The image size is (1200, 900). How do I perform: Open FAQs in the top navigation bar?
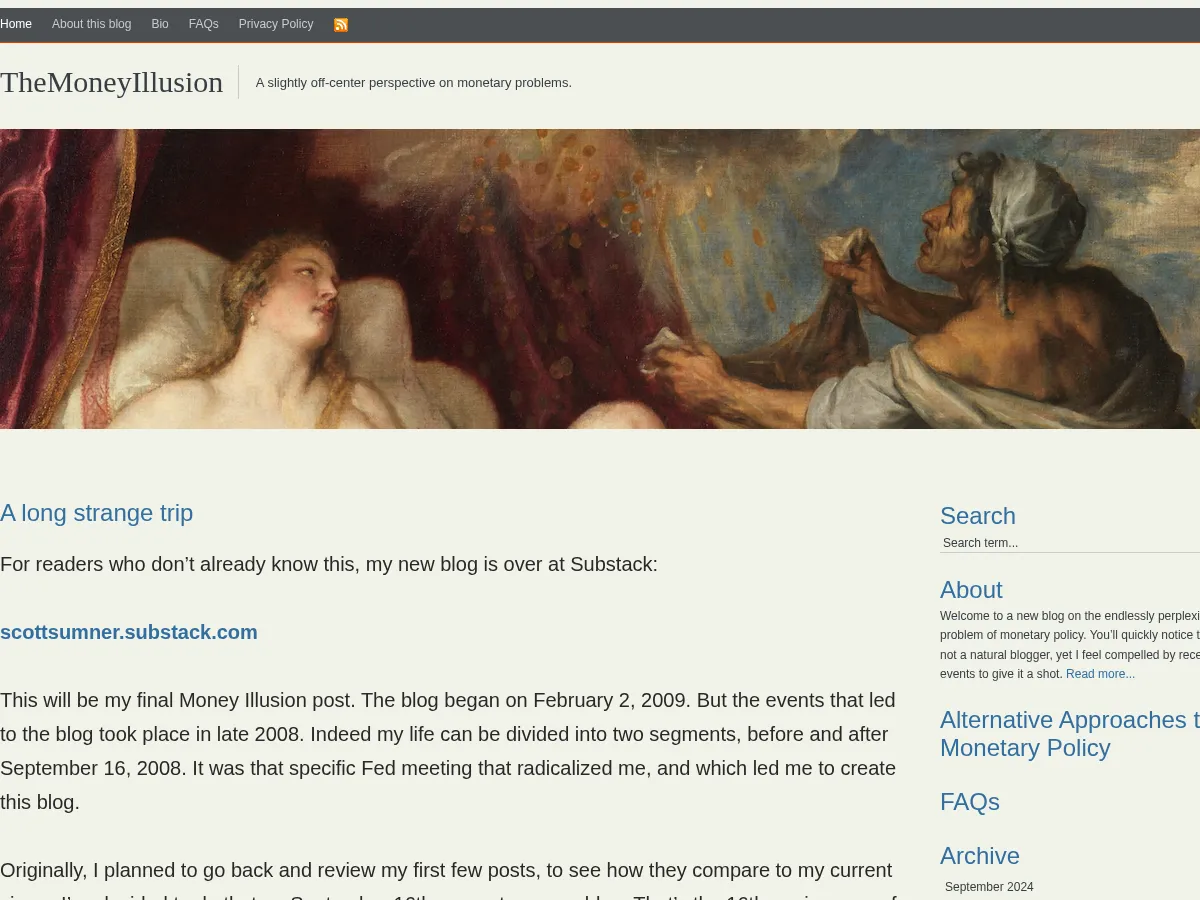[x=203, y=24]
